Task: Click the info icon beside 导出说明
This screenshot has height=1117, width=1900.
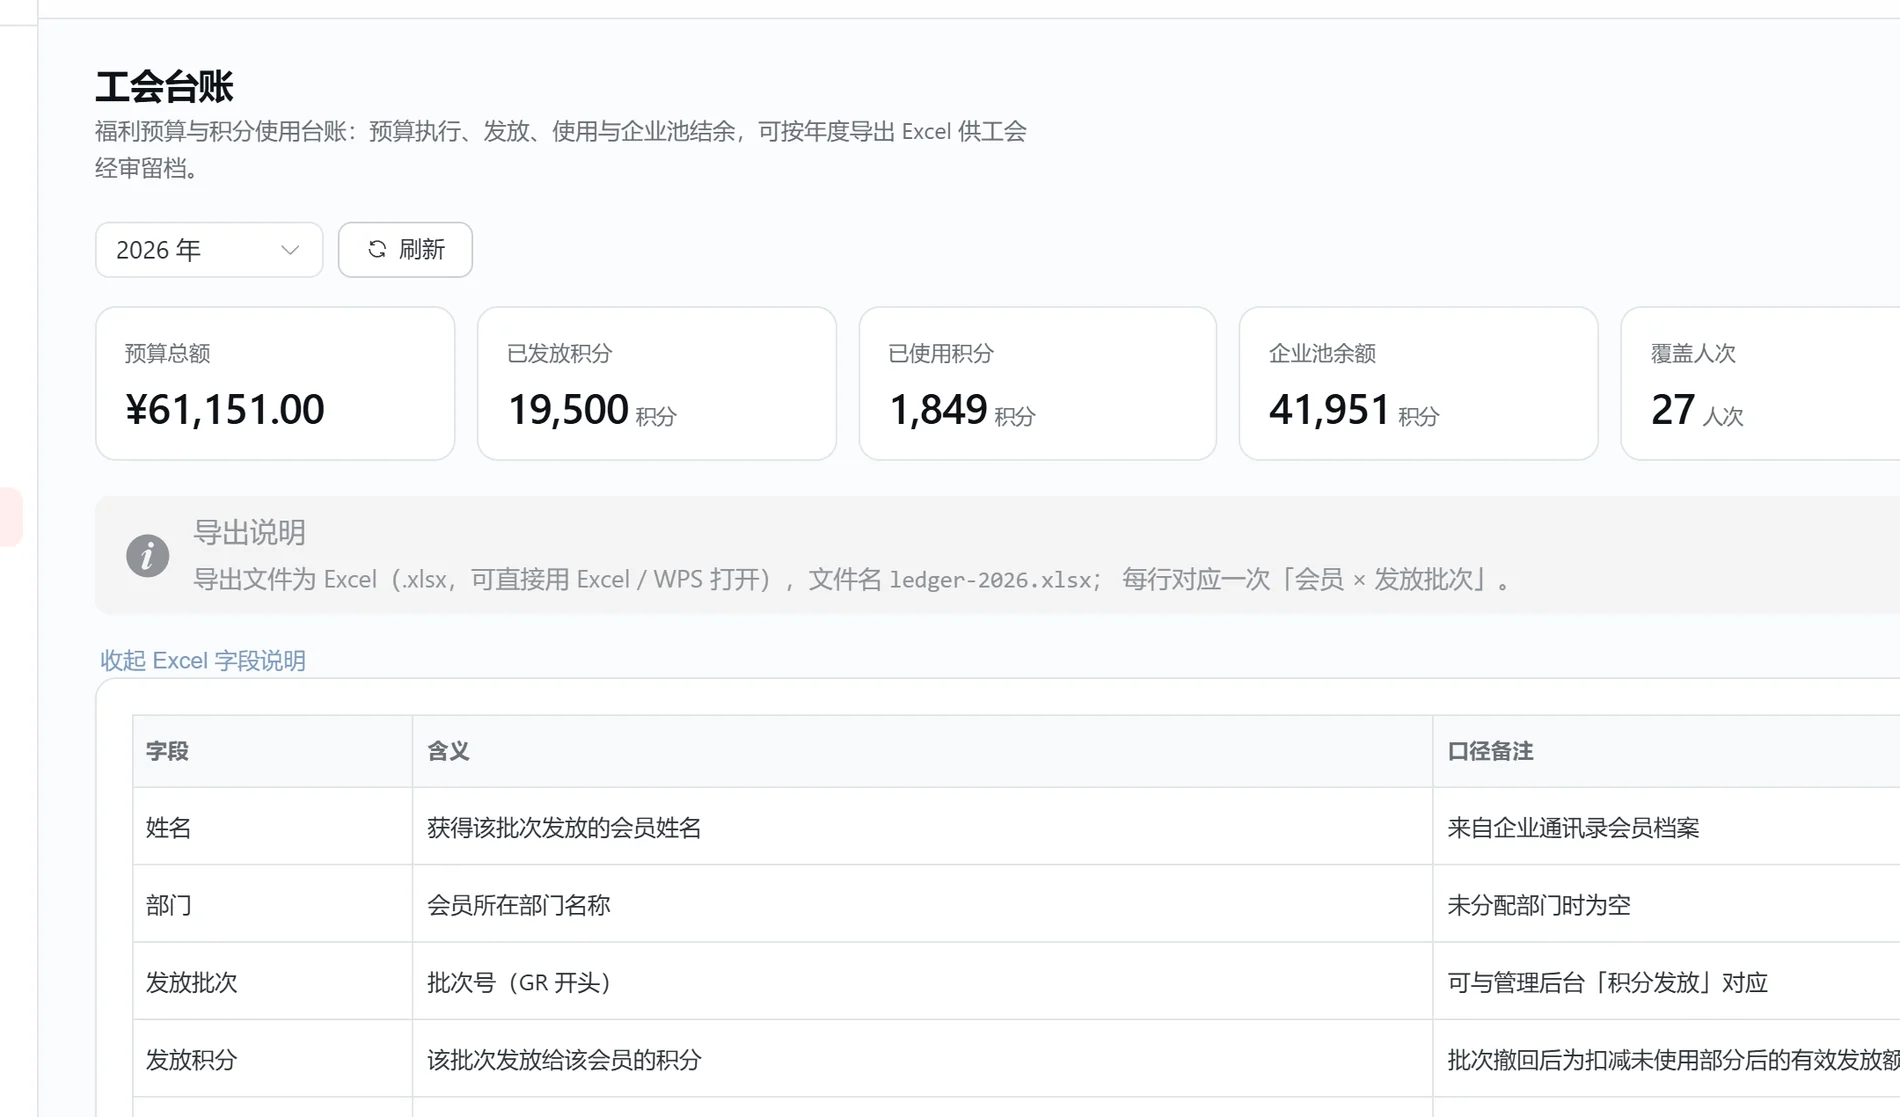Action: pos(147,556)
